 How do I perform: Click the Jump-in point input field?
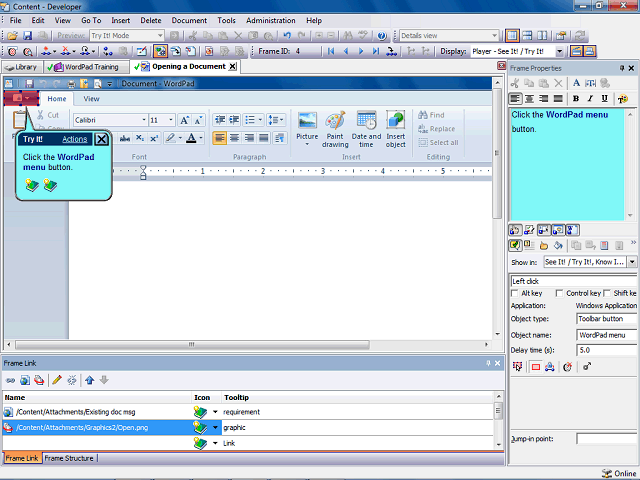tap(607, 439)
